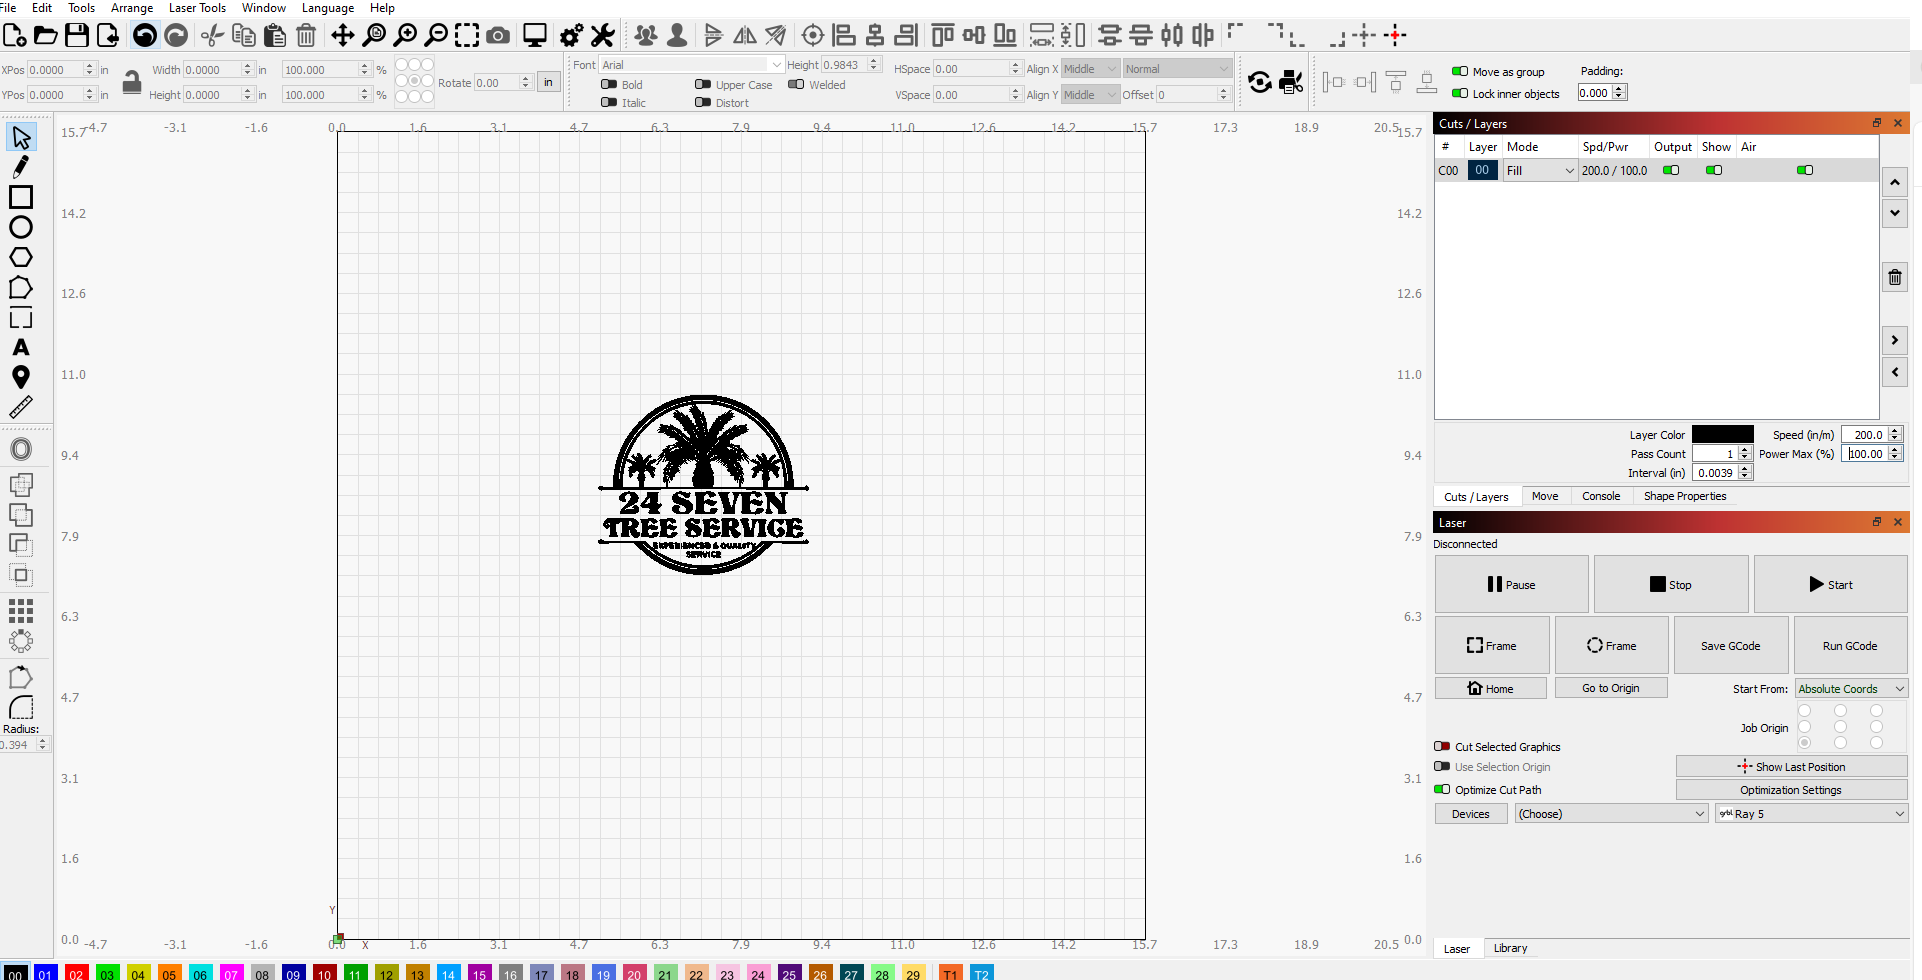This screenshot has width=1922, height=980.
Task: Disable Output for layer C00
Action: coord(1671,170)
